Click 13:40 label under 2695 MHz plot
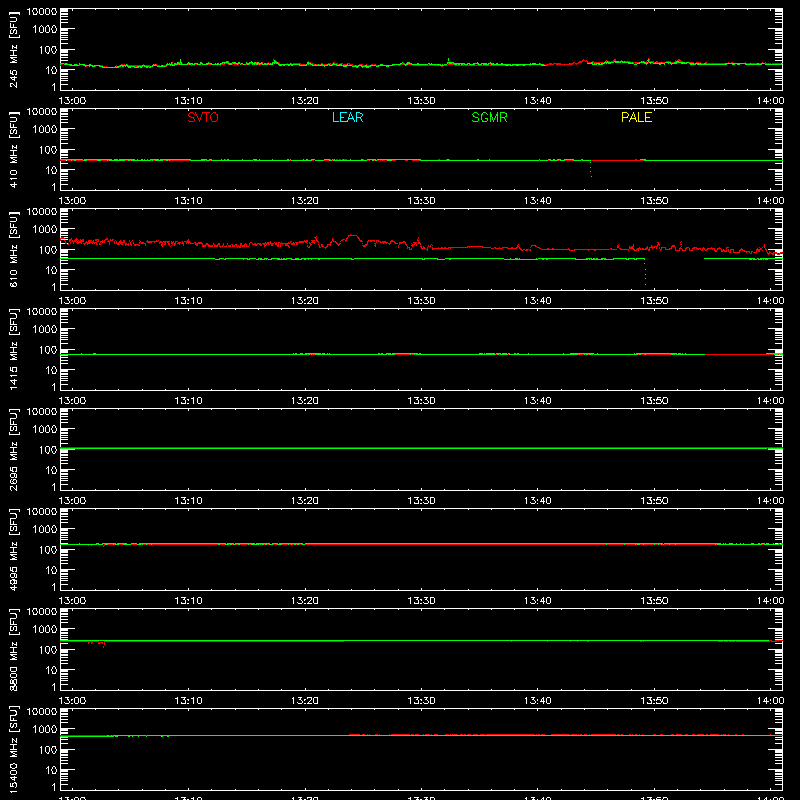Viewport: 800px width, 800px height. point(537,501)
